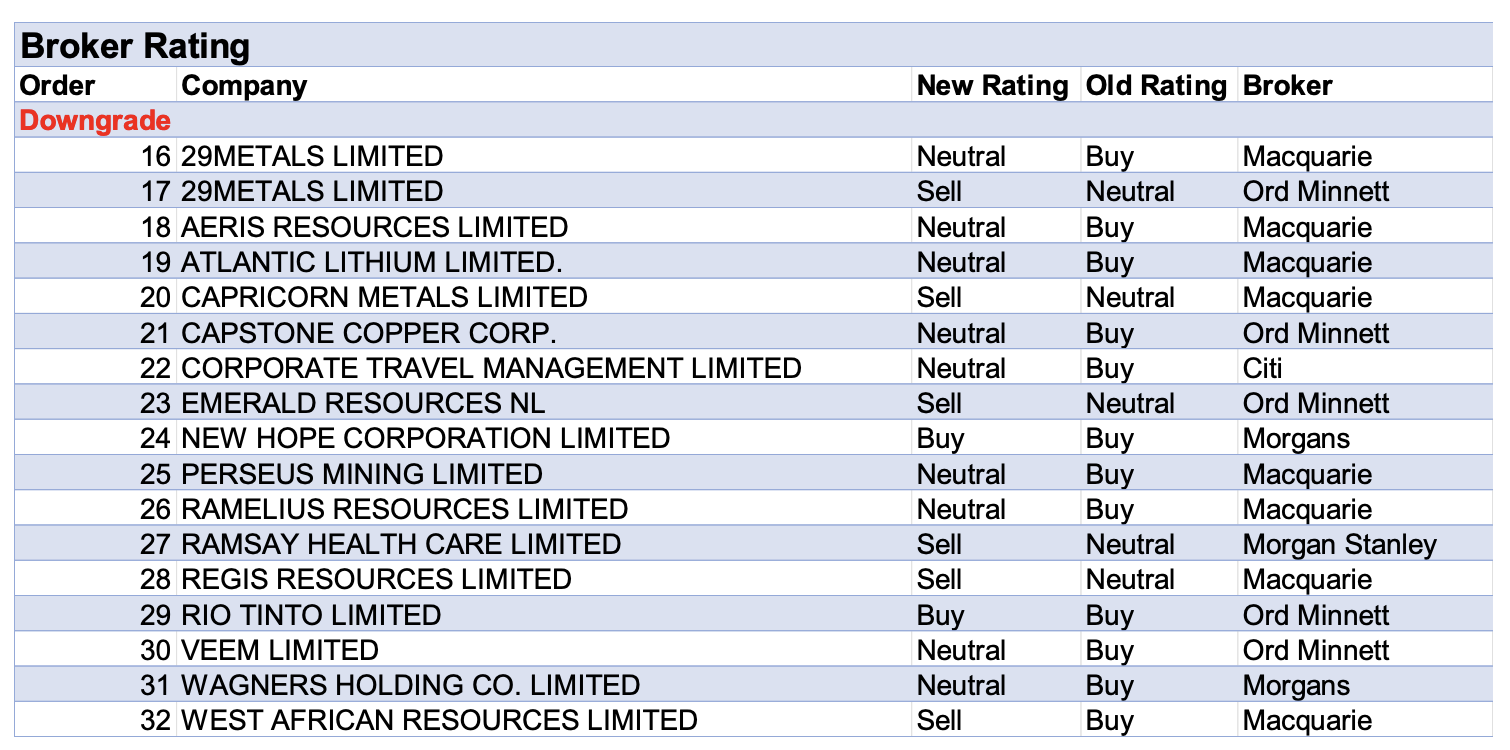Select the AERIS RESOURCES LIMITED cell
1510x750 pixels.
click(374, 227)
